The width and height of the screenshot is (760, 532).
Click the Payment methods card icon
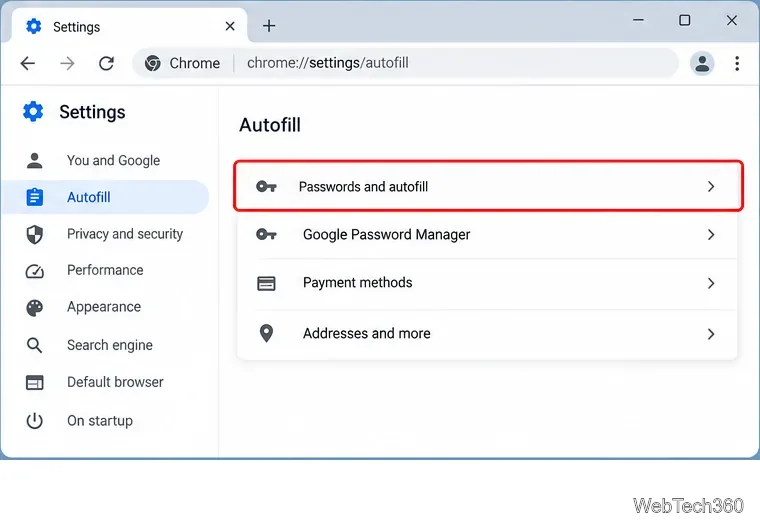tap(266, 283)
